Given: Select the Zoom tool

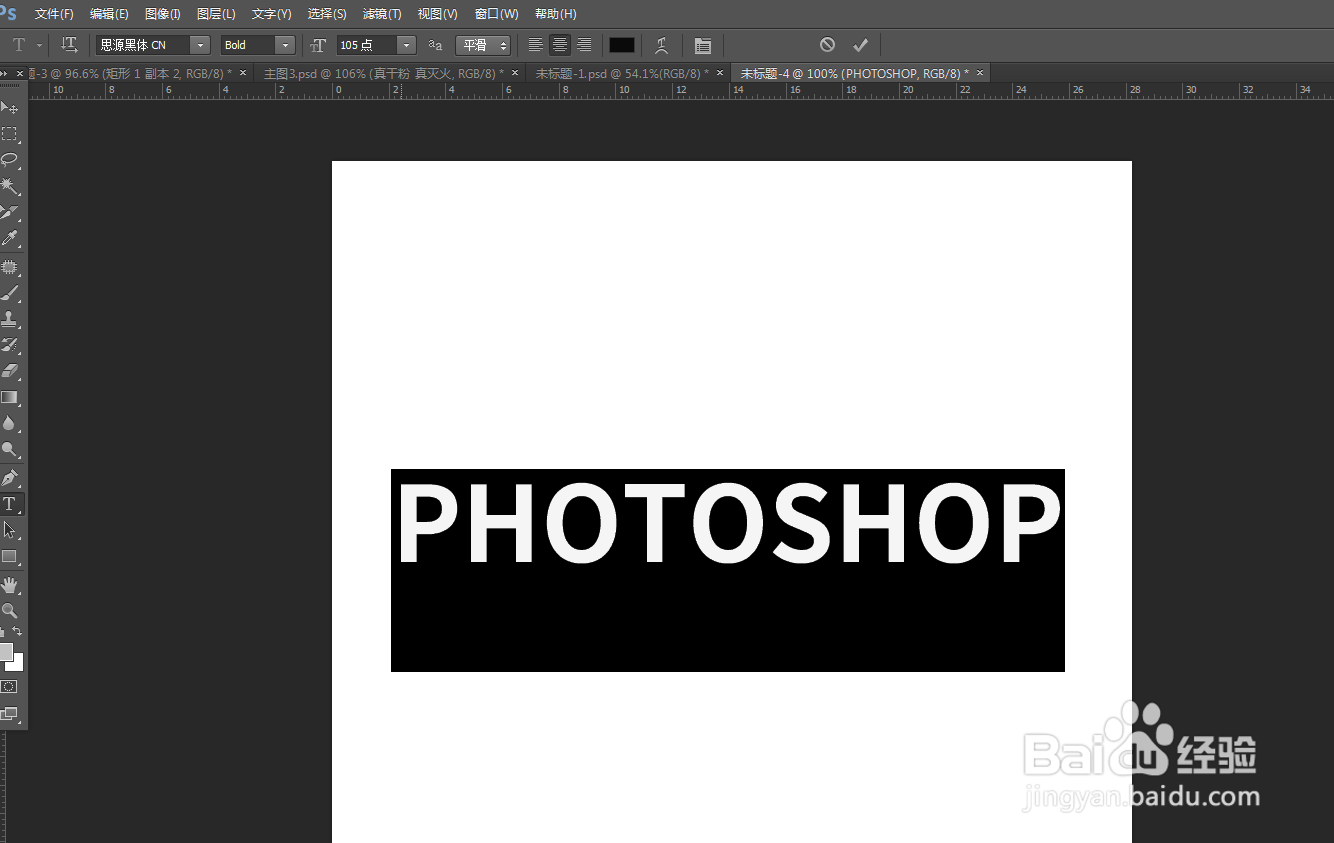Looking at the screenshot, I should 10,610.
